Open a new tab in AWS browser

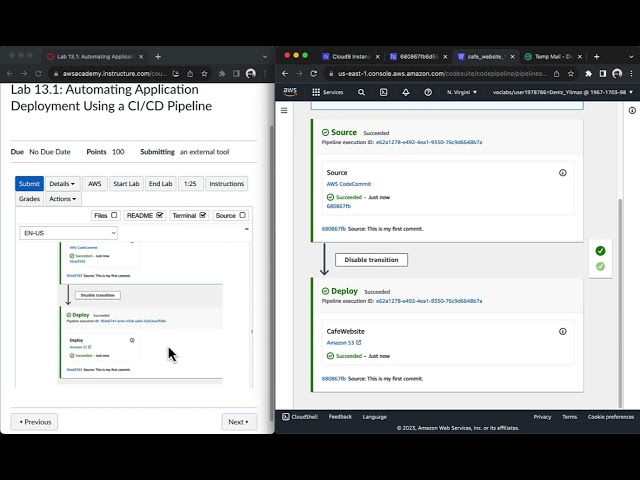[x=596, y=57]
